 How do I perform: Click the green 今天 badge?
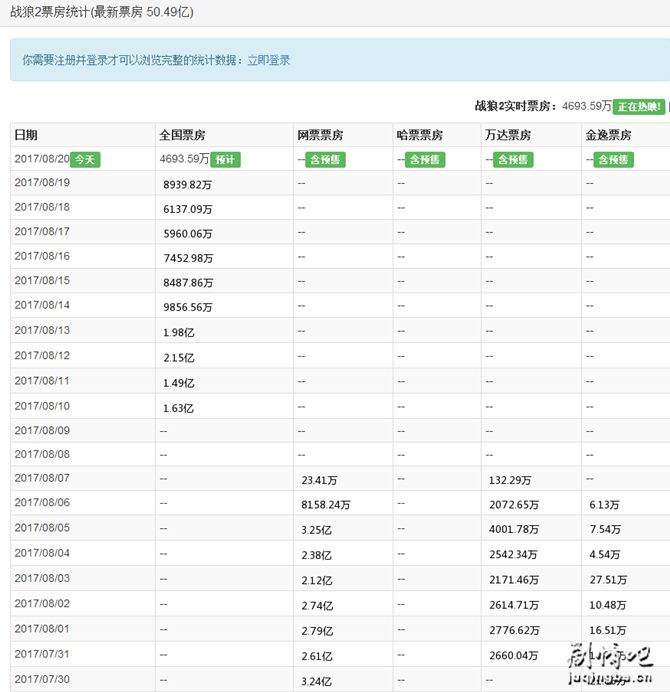pos(86,159)
